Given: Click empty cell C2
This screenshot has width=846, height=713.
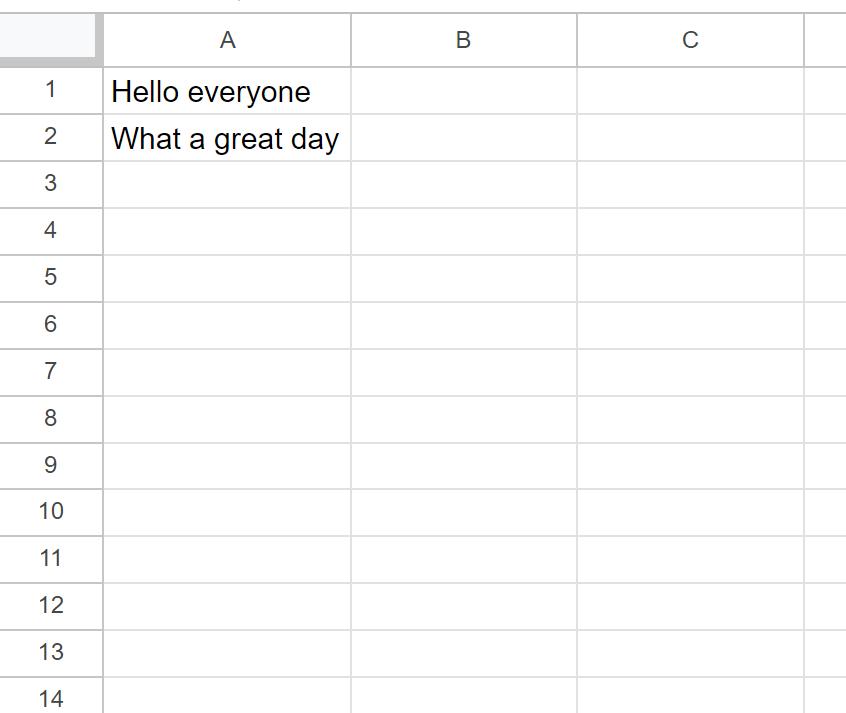Looking at the screenshot, I should 691,138.
